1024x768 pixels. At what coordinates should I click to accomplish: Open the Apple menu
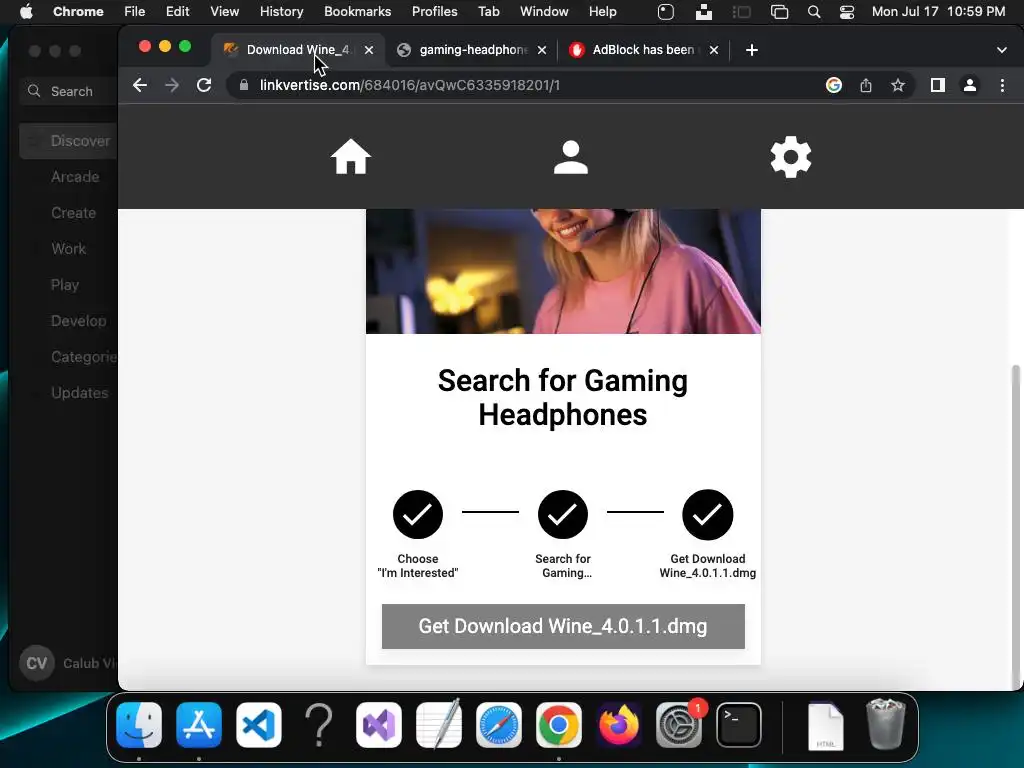pos(26,12)
